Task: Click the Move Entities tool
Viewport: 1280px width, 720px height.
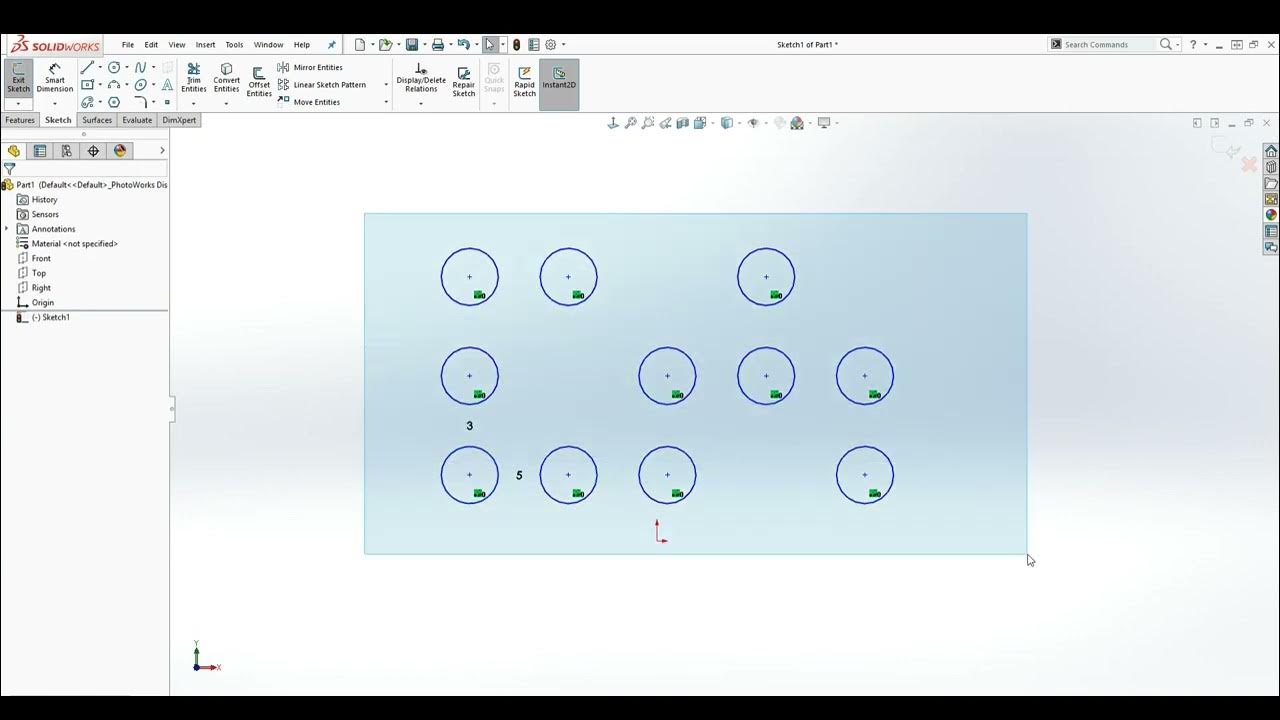Action: coord(309,102)
